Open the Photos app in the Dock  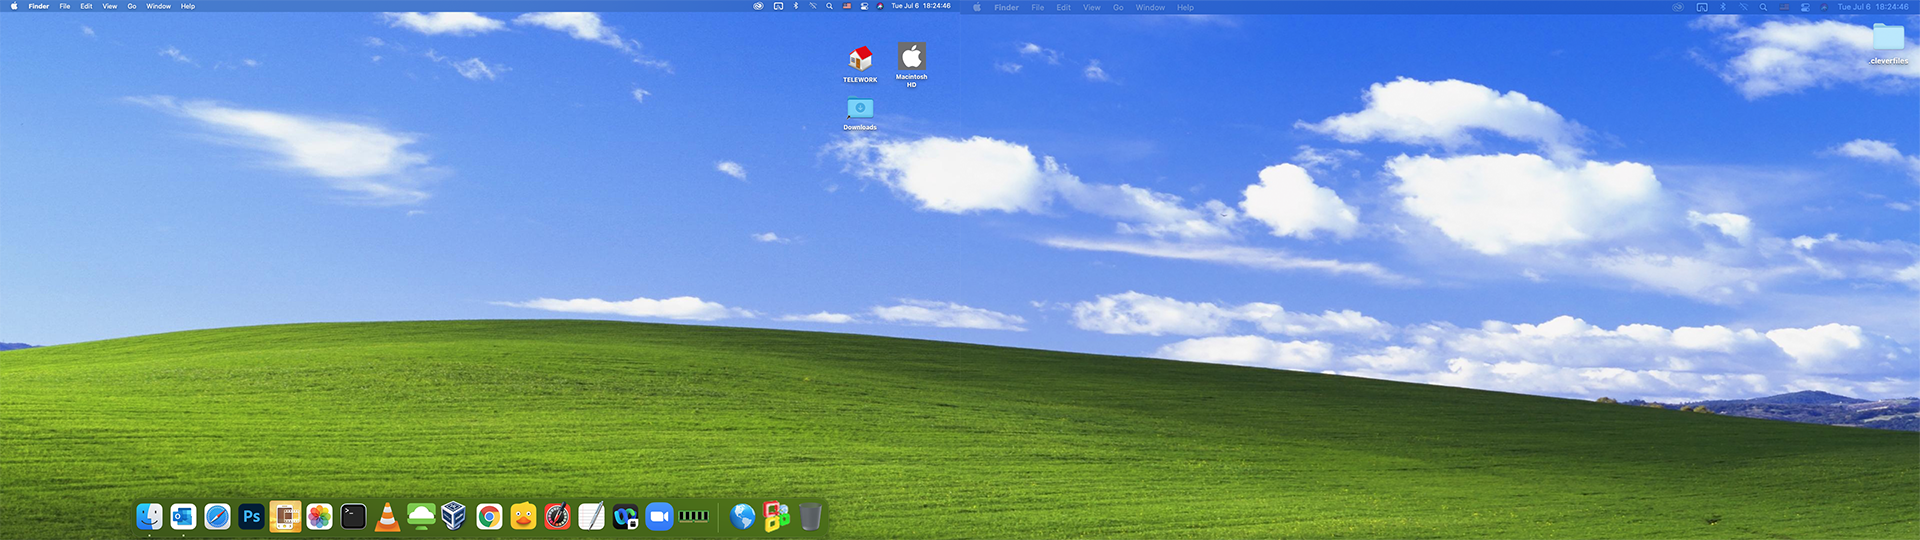(x=319, y=516)
